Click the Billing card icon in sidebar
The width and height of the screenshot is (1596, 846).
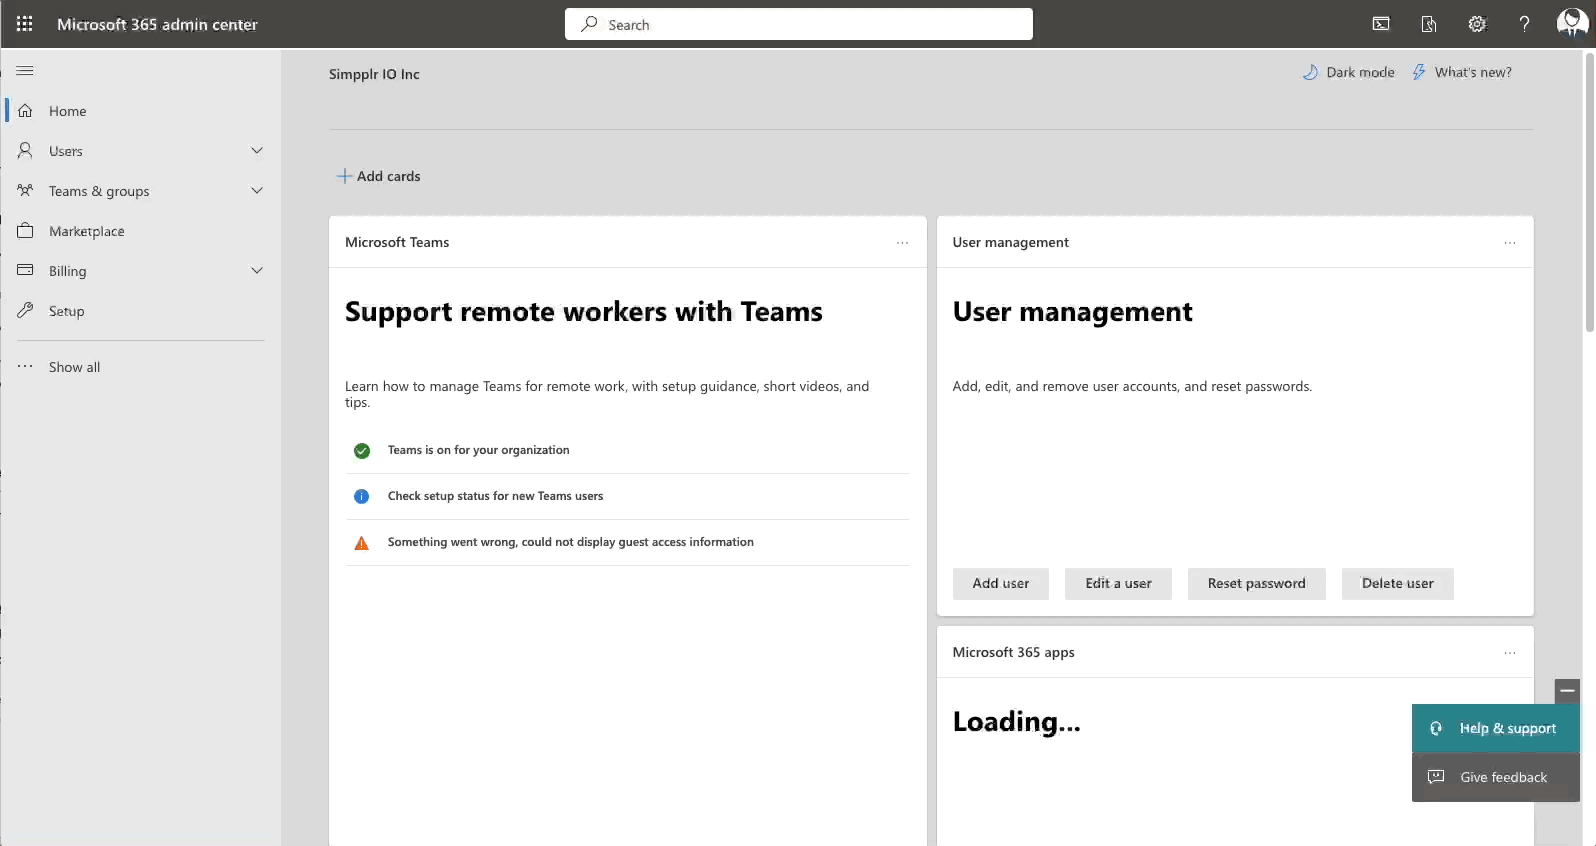pos(25,271)
